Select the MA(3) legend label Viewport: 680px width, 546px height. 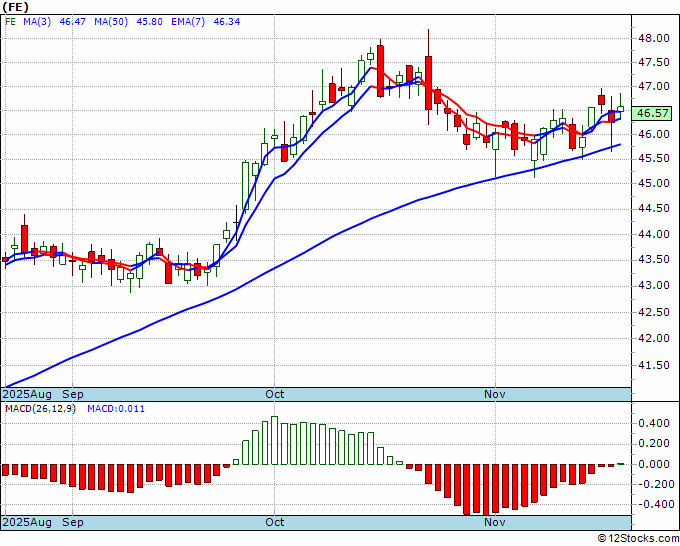(x=37, y=21)
